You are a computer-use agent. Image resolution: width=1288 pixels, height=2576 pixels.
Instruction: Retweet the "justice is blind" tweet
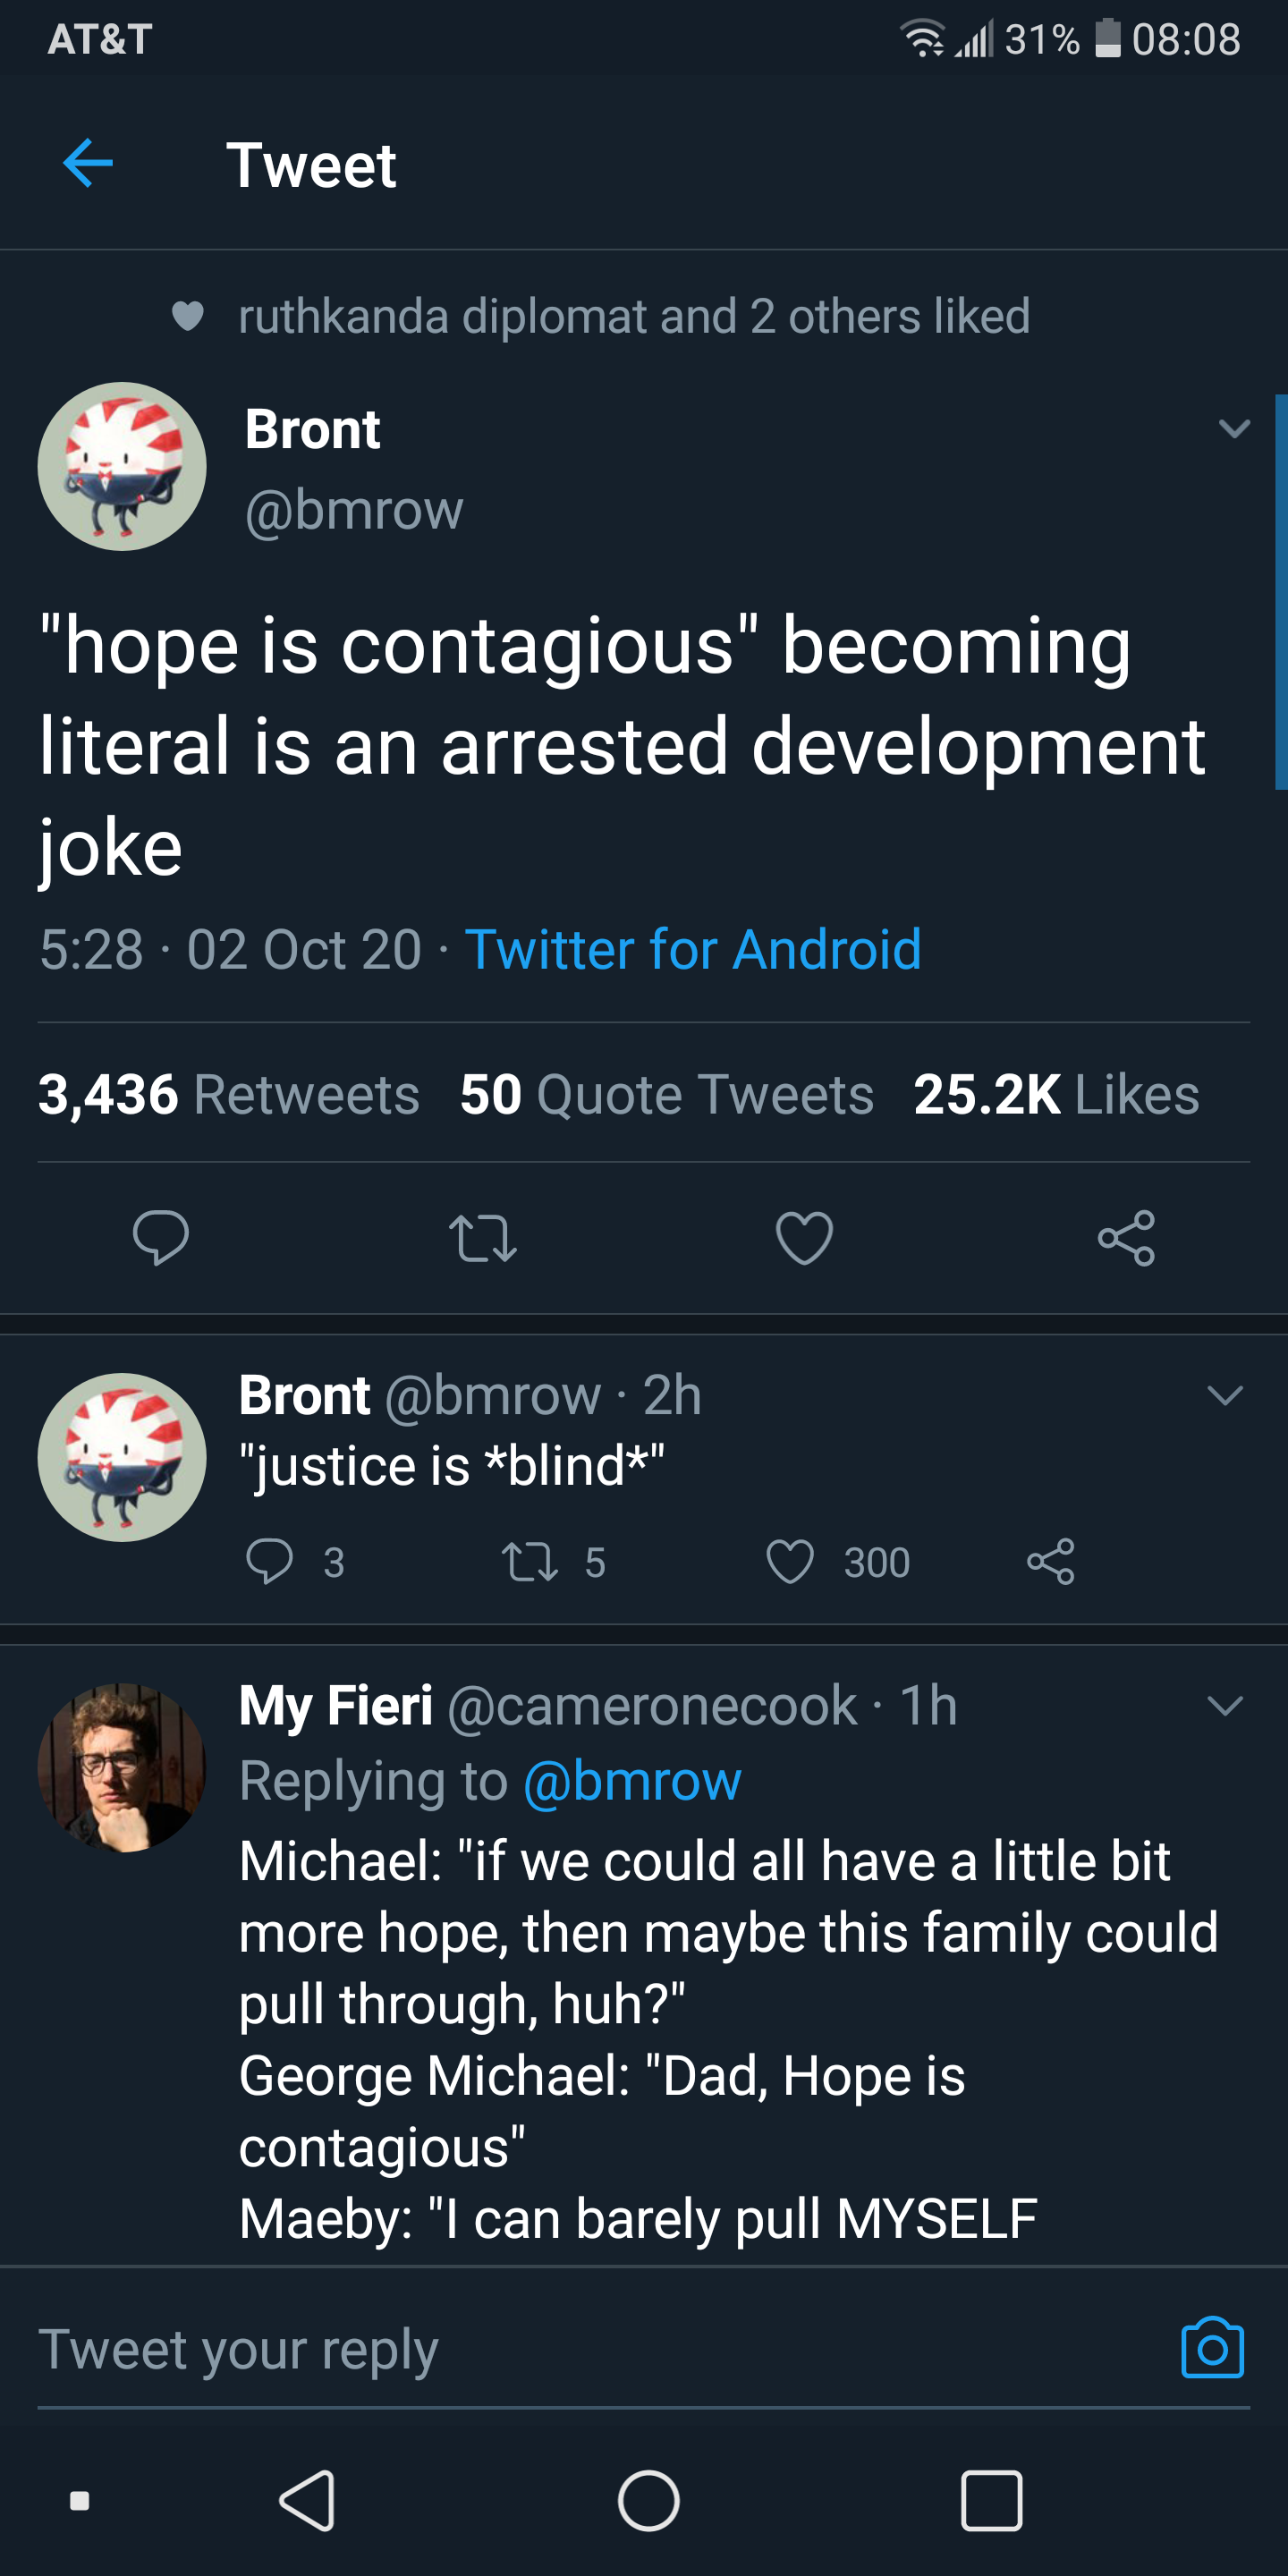530,1561
